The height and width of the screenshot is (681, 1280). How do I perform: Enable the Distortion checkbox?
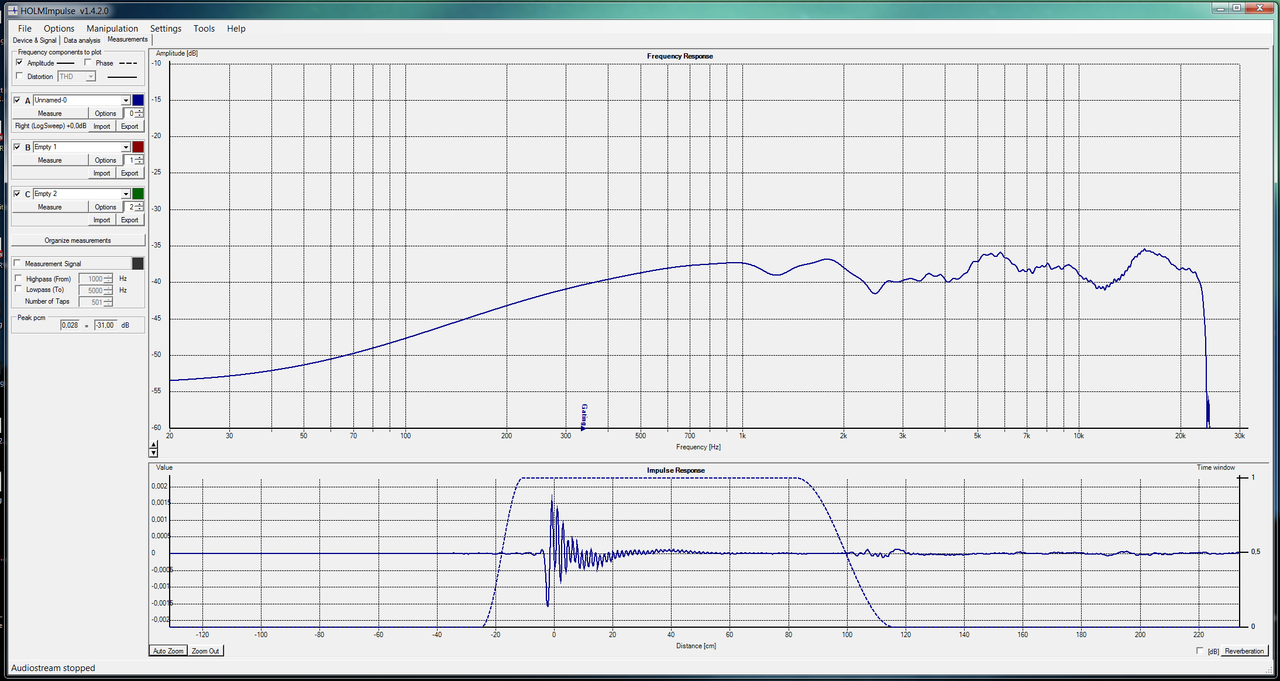(19, 77)
